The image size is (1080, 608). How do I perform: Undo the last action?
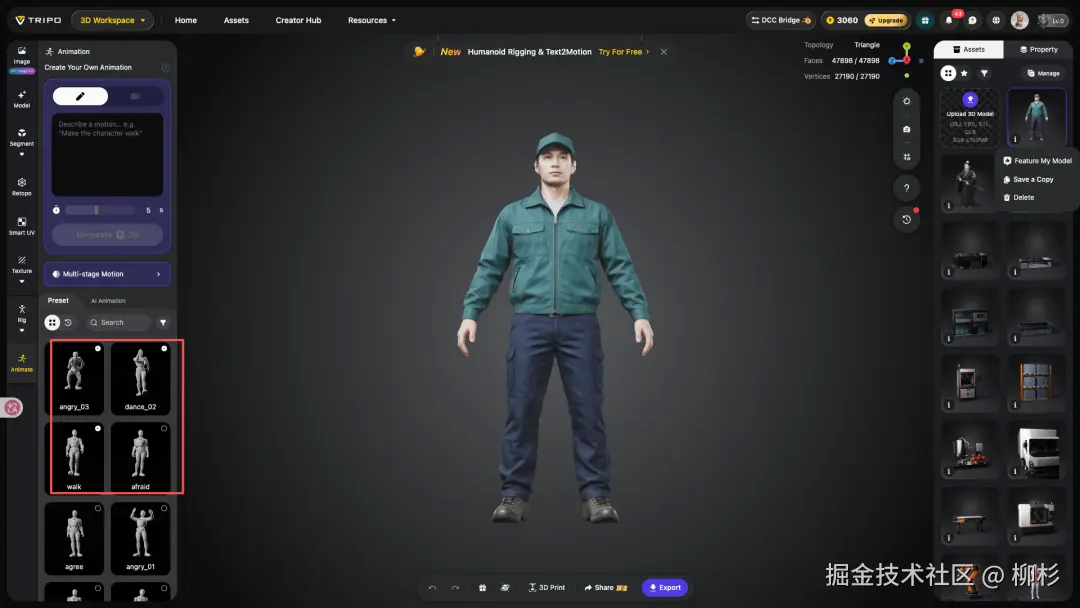(433, 587)
